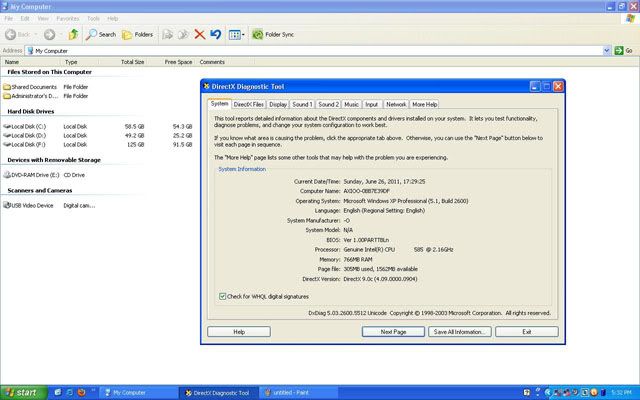Screen dimensions: 640x400
Task: Select DVD-RAM Drive (E:)
Action: coord(31,175)
